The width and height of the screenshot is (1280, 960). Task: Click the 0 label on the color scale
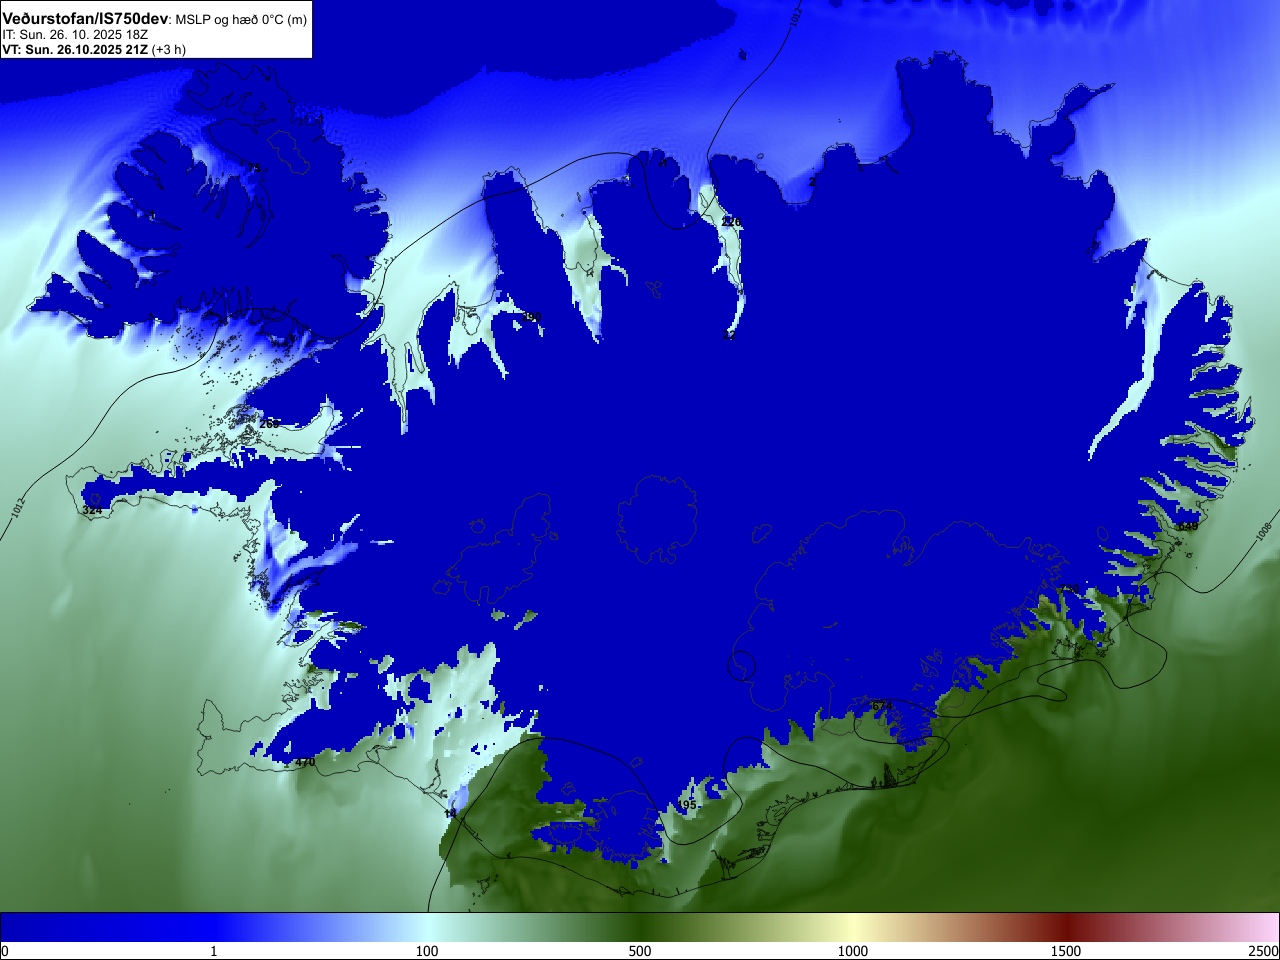[5, 951]
